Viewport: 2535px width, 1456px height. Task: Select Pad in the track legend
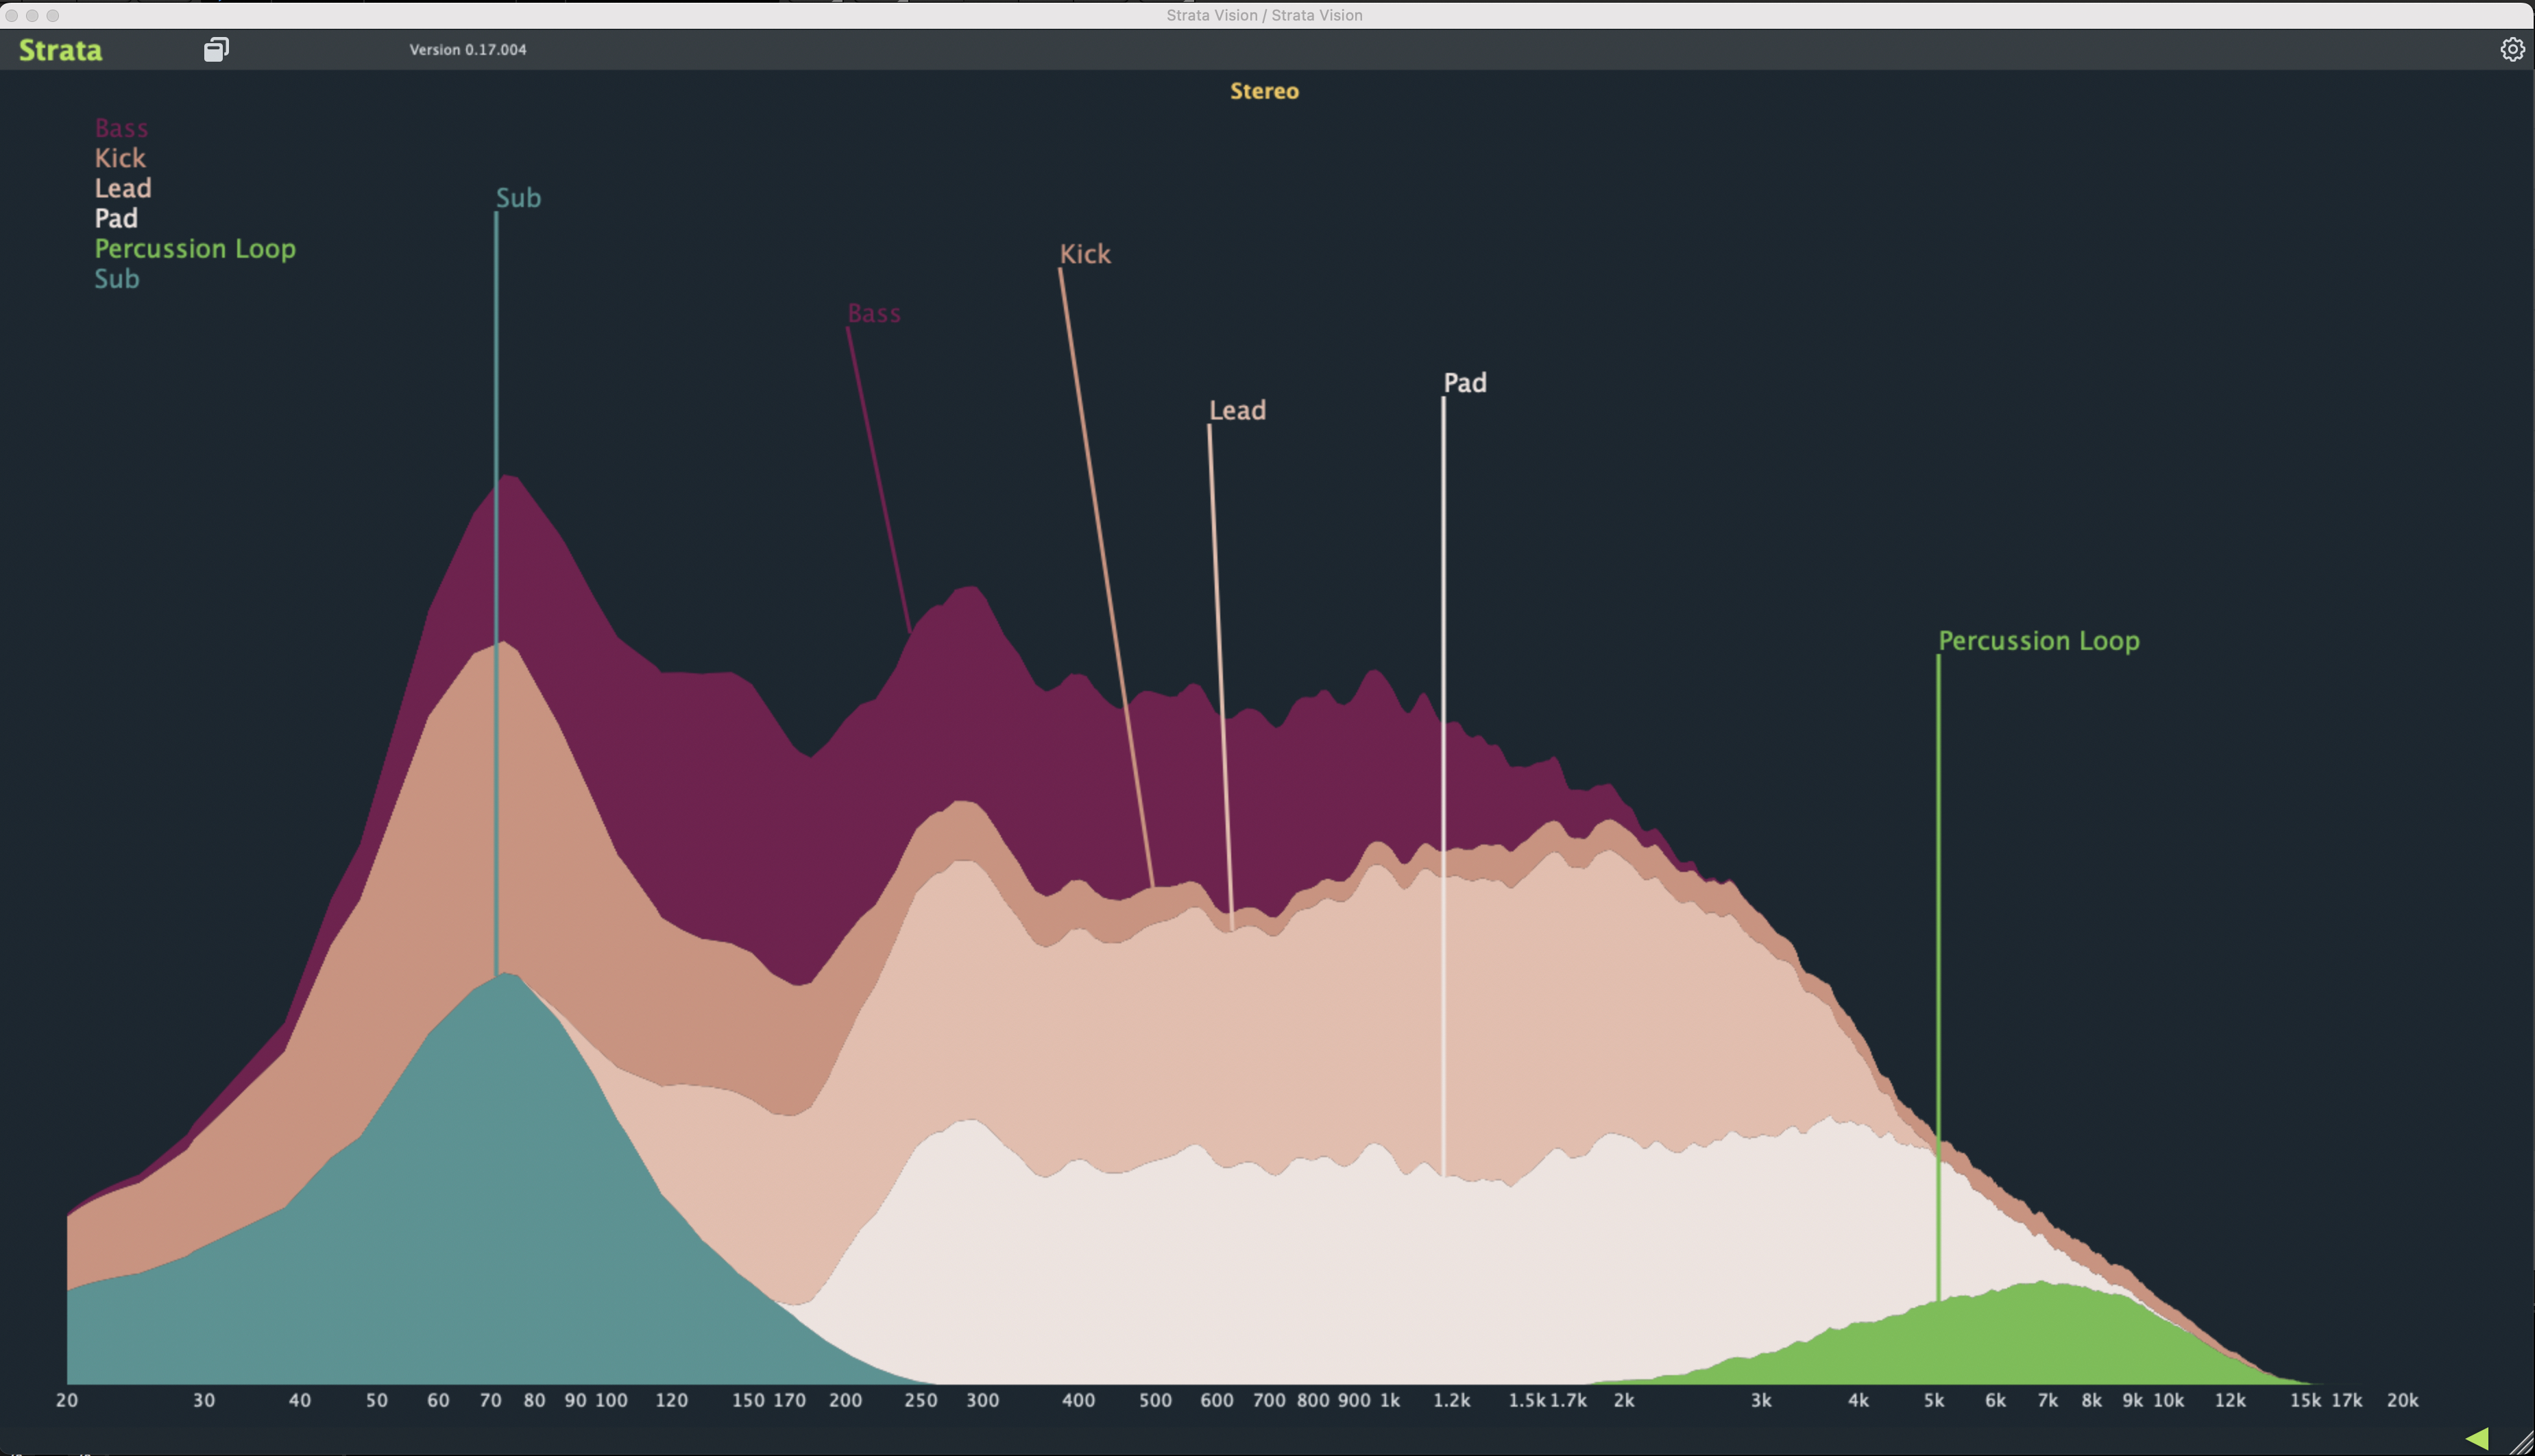coord(116,218)
